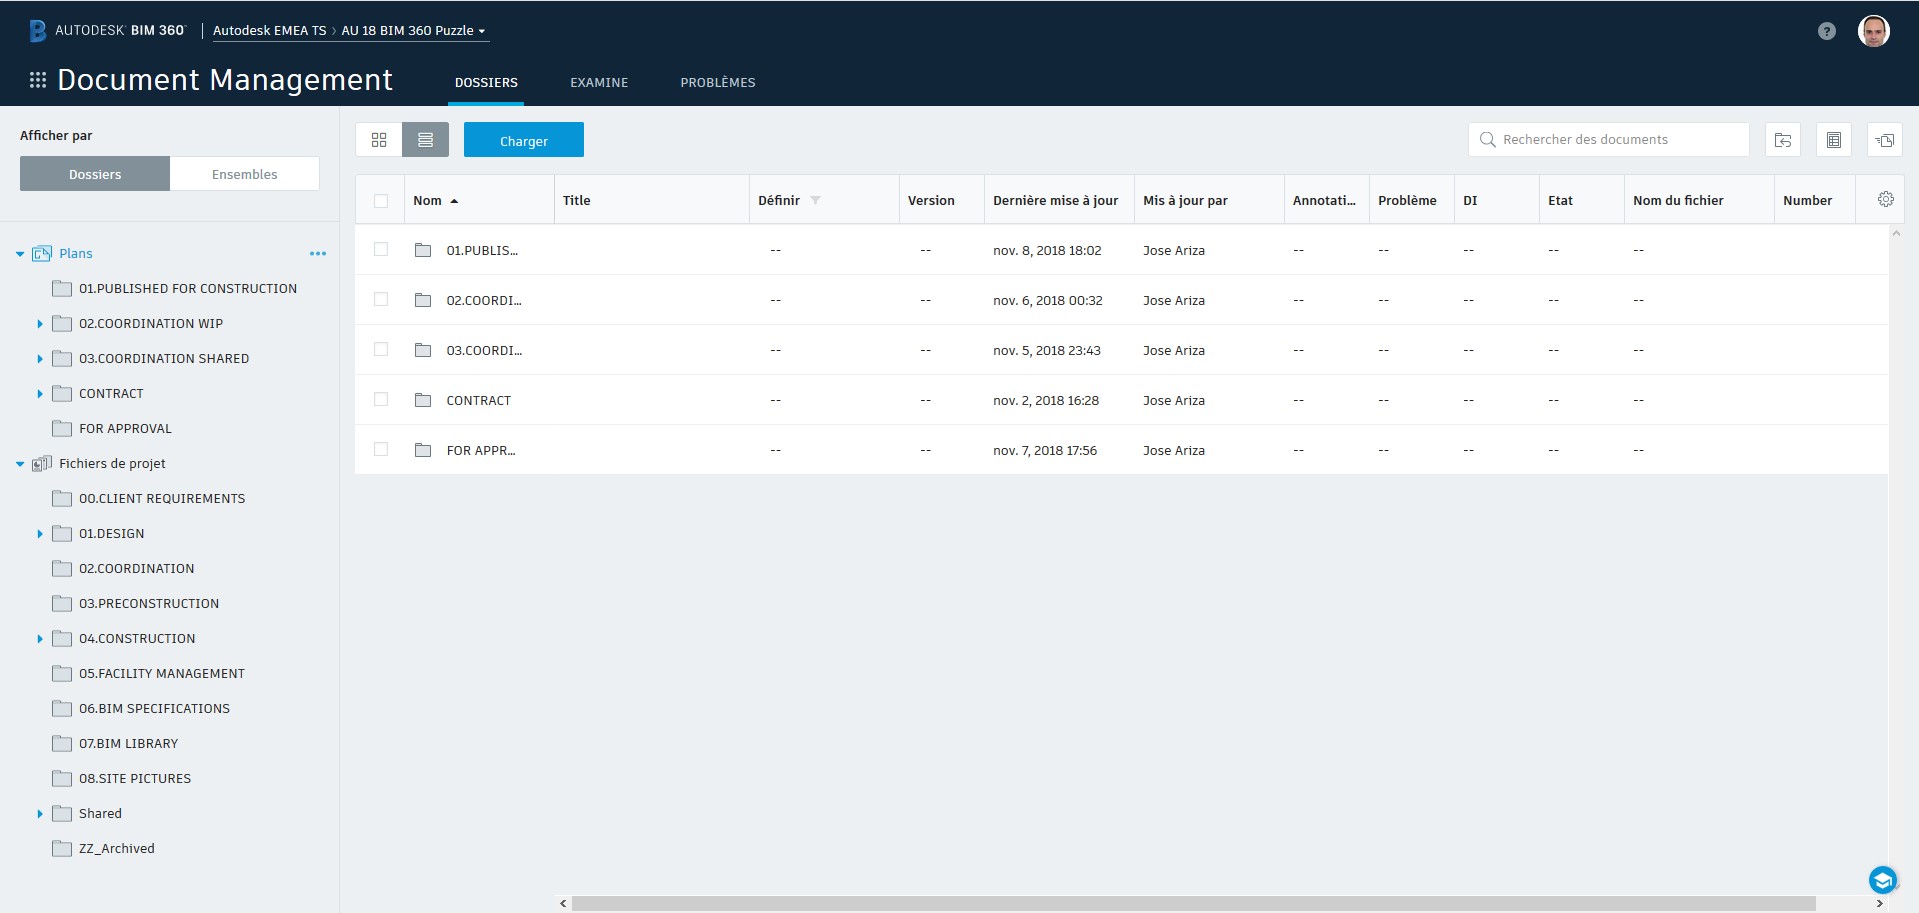The width and height of the screenshot is (1919, 913).
Task: Tick the checkbox for the FOR APPR row
Action: coord(381,450)
